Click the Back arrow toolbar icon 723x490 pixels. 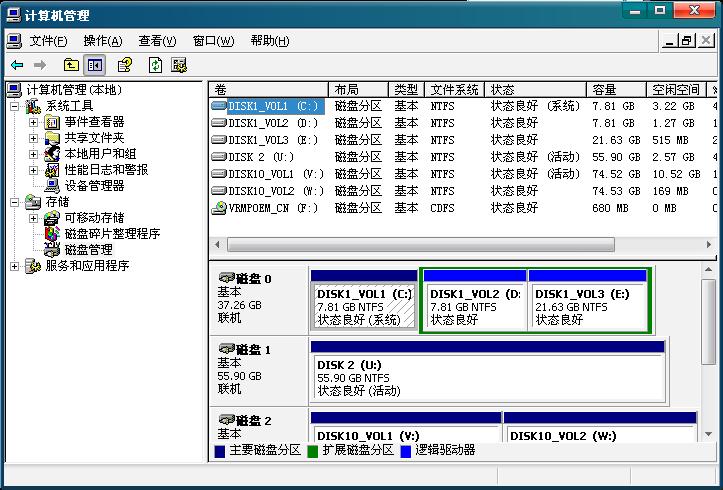[17, 65]
